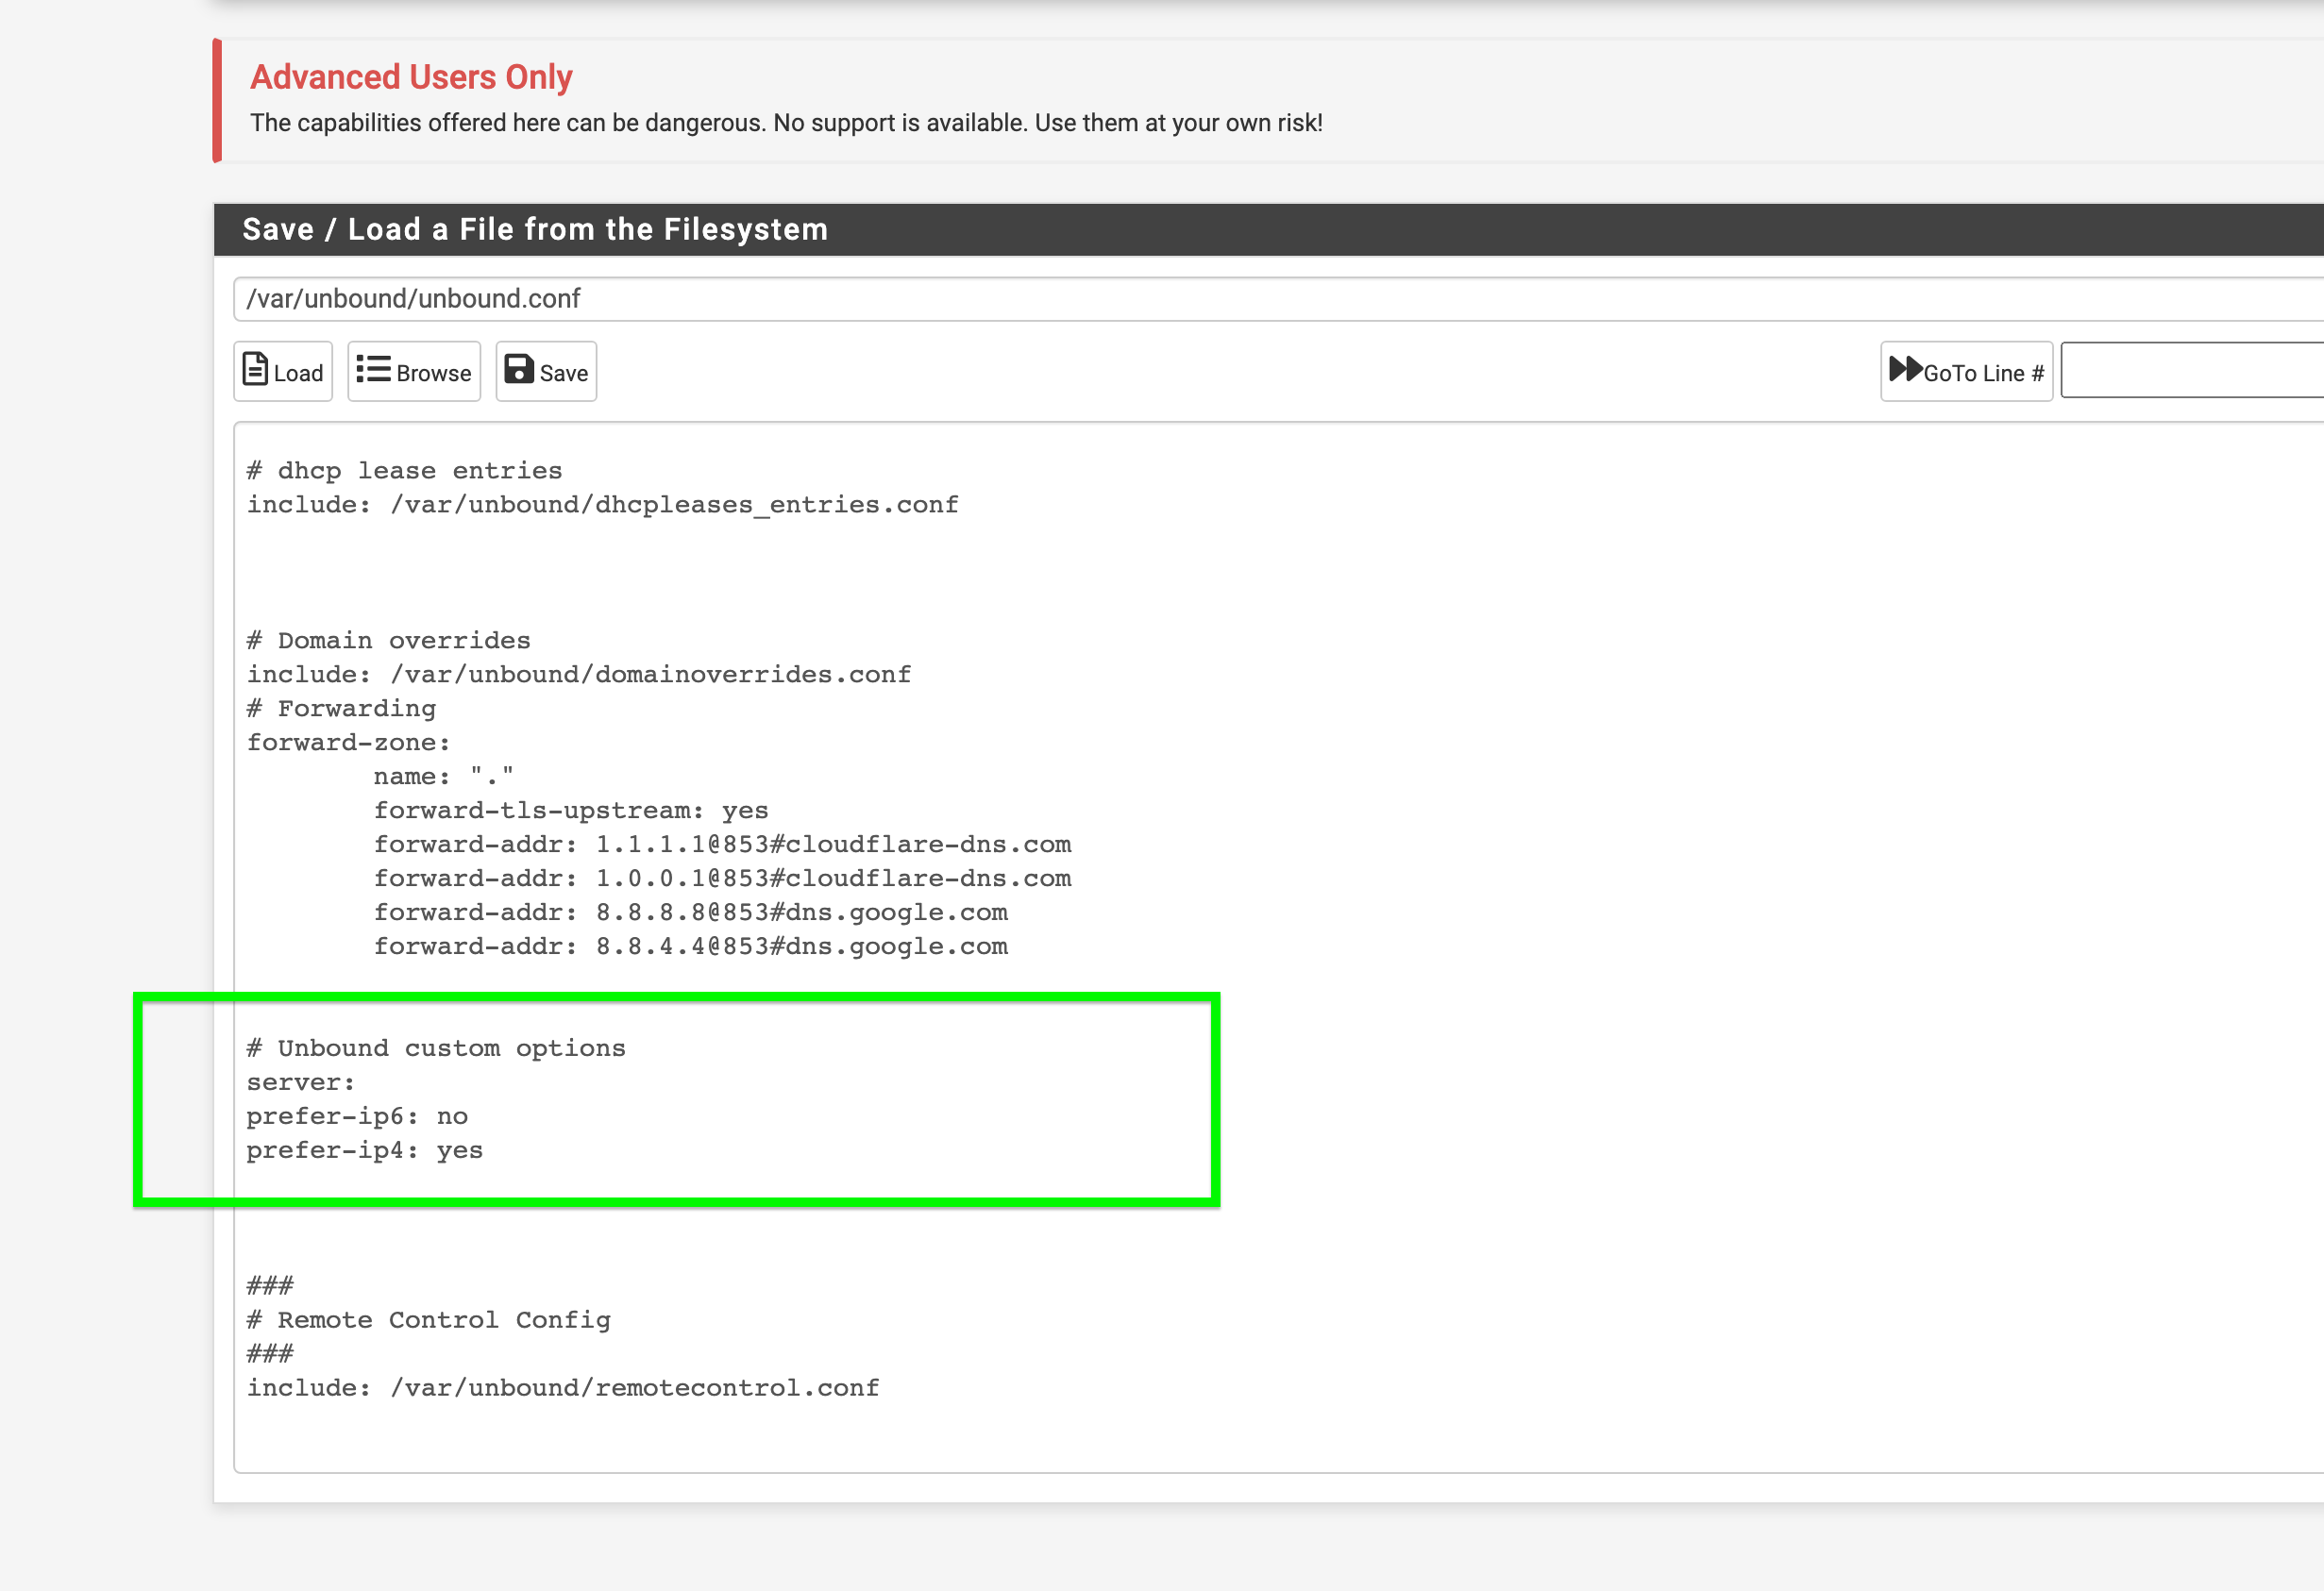This screenshot has width=2324, height=1591.
Task: Click forward-addr 1.0.0.1@853 line
Action: click(723, 878)
